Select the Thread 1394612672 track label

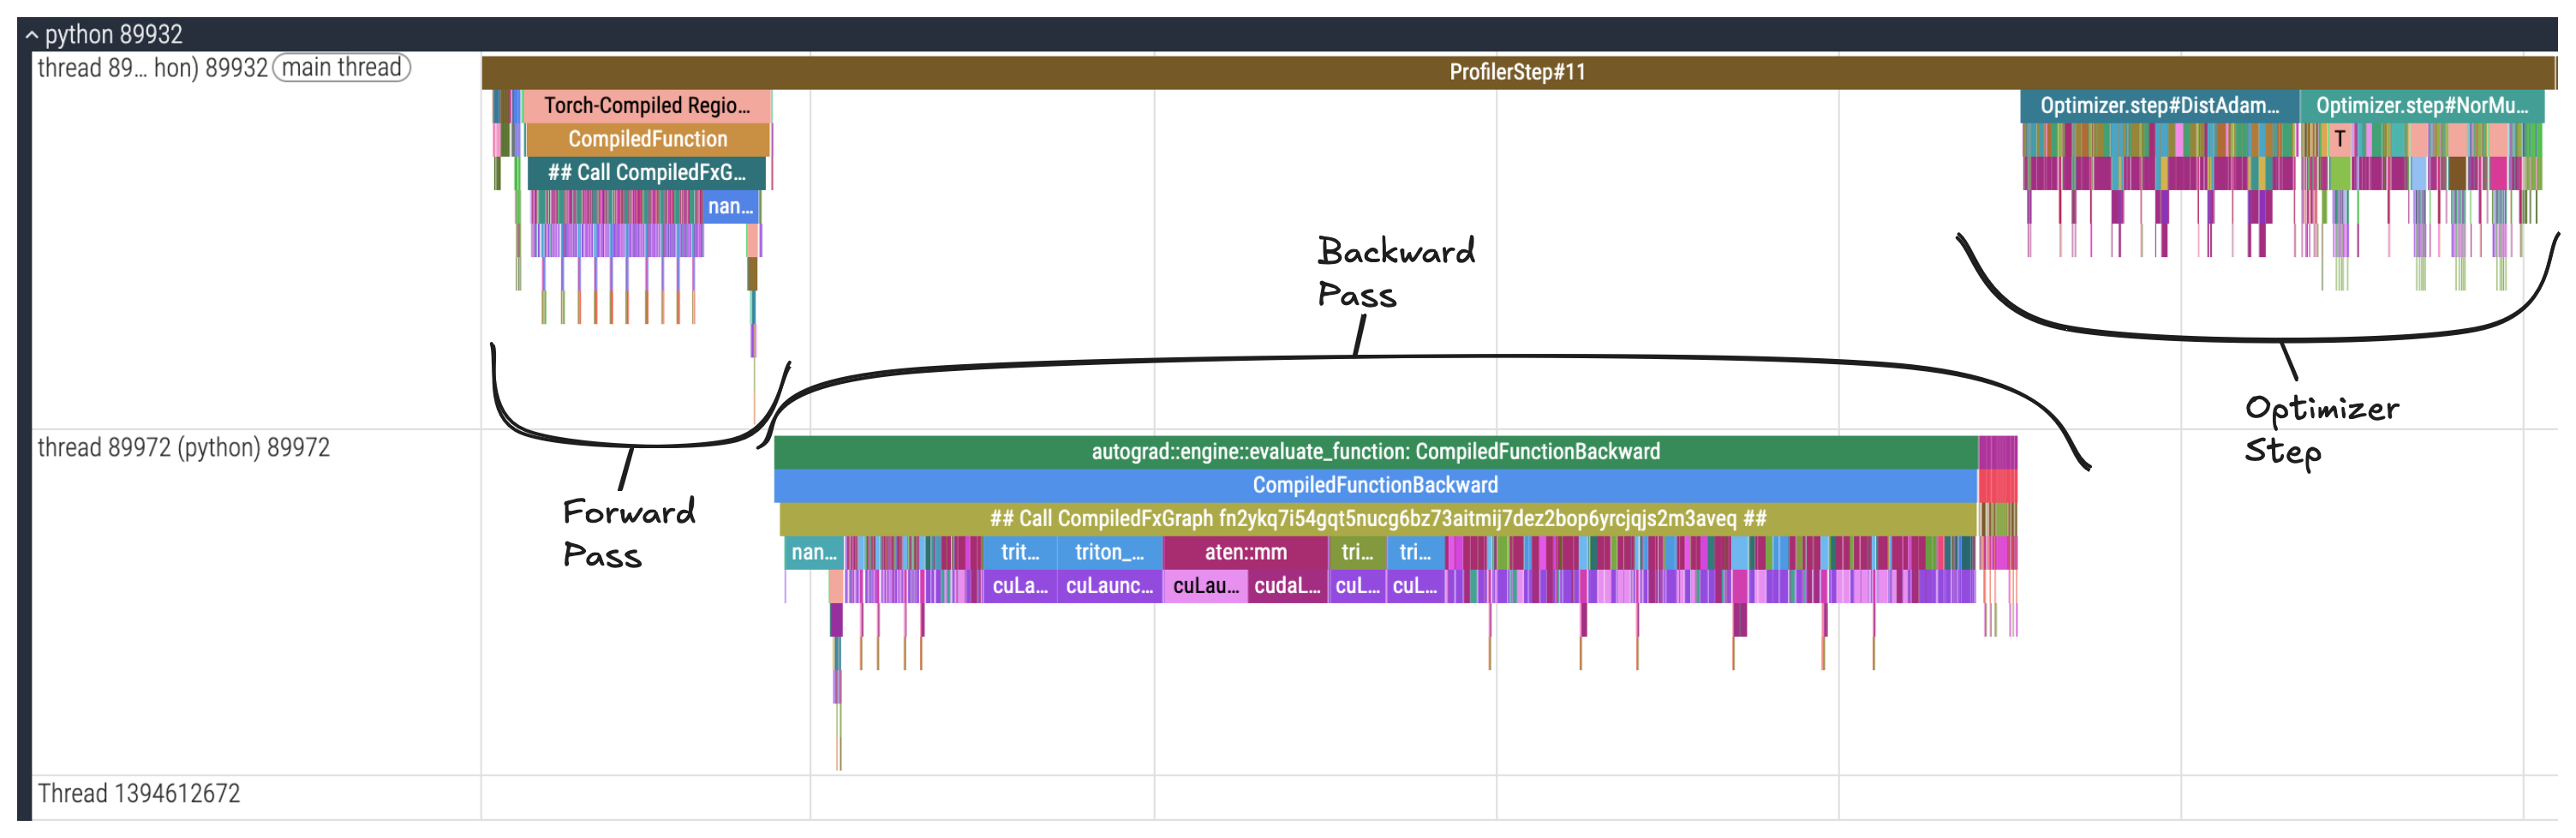pyautogui.click(x=139, y=793)
